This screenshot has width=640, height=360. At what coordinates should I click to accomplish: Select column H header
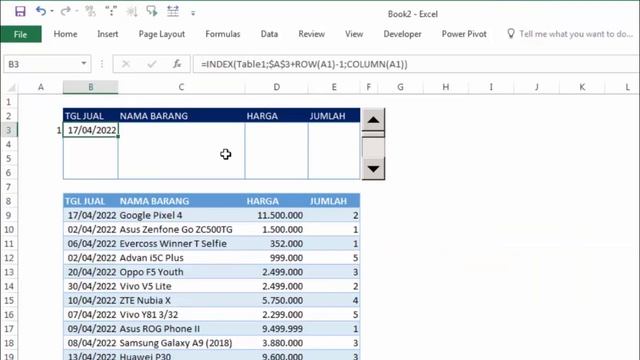pos(446,87)
